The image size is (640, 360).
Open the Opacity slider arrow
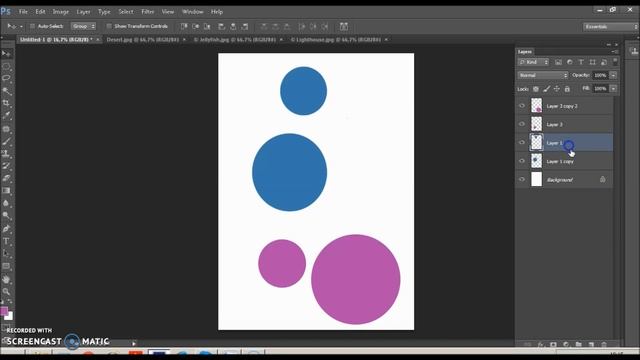click(613, 75)
